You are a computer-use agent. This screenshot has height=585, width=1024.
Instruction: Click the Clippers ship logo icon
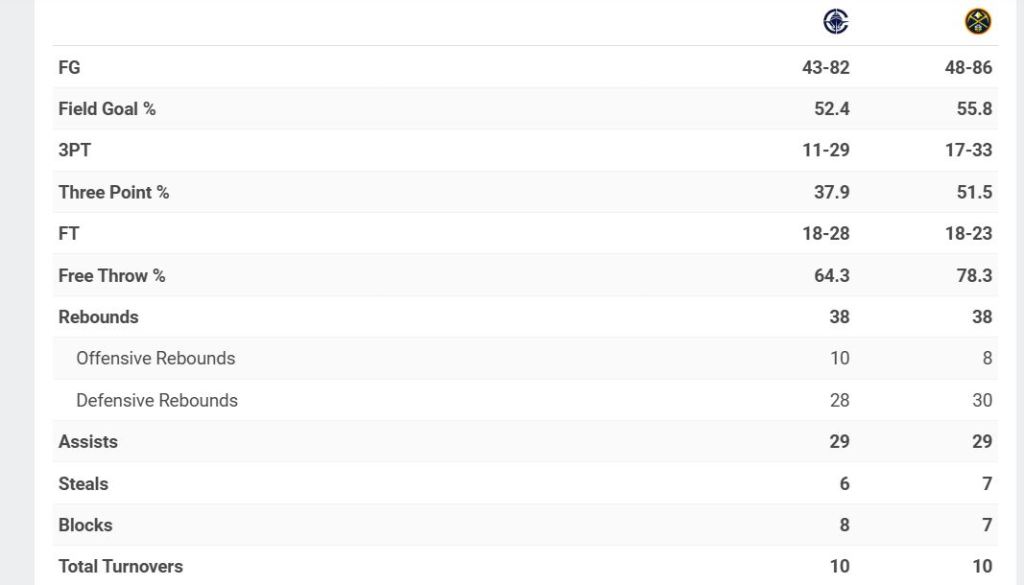pyautogui.click(x=835, y=21)
